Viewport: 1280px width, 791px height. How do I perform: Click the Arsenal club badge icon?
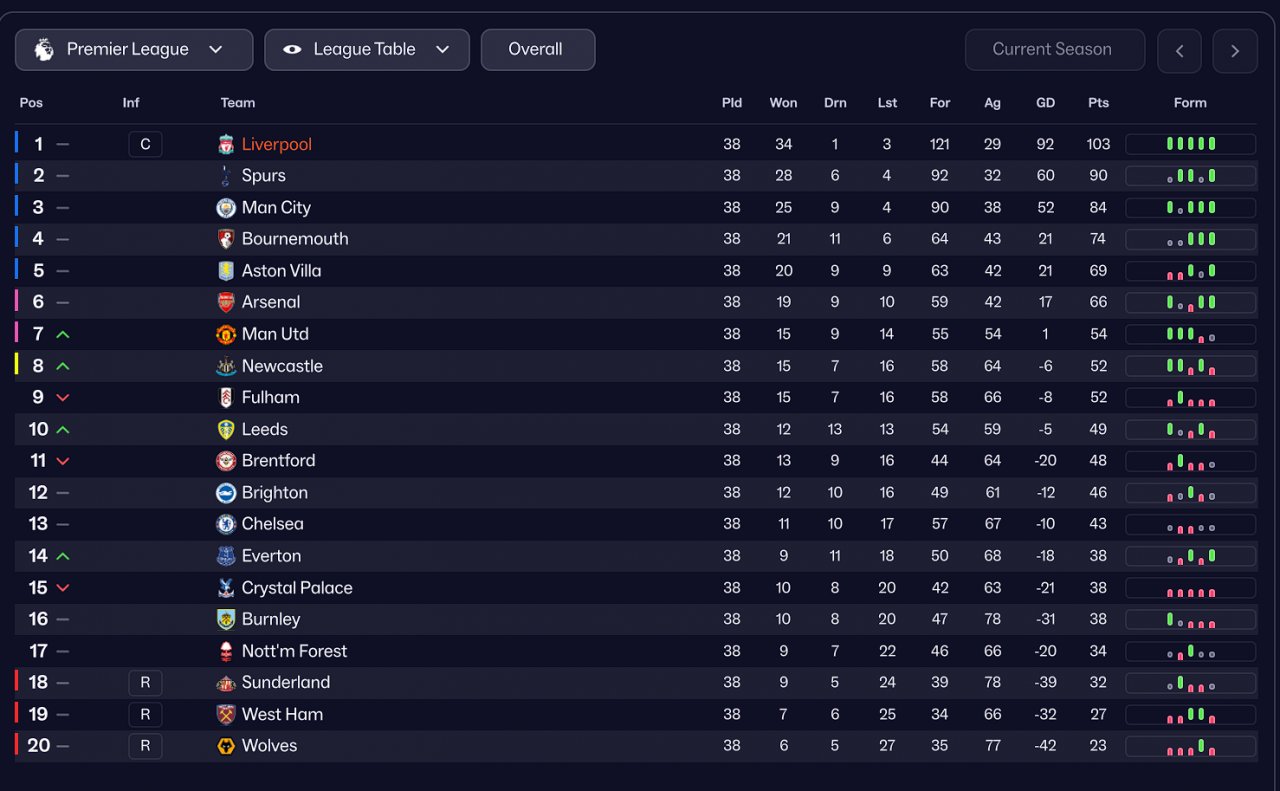226,302
